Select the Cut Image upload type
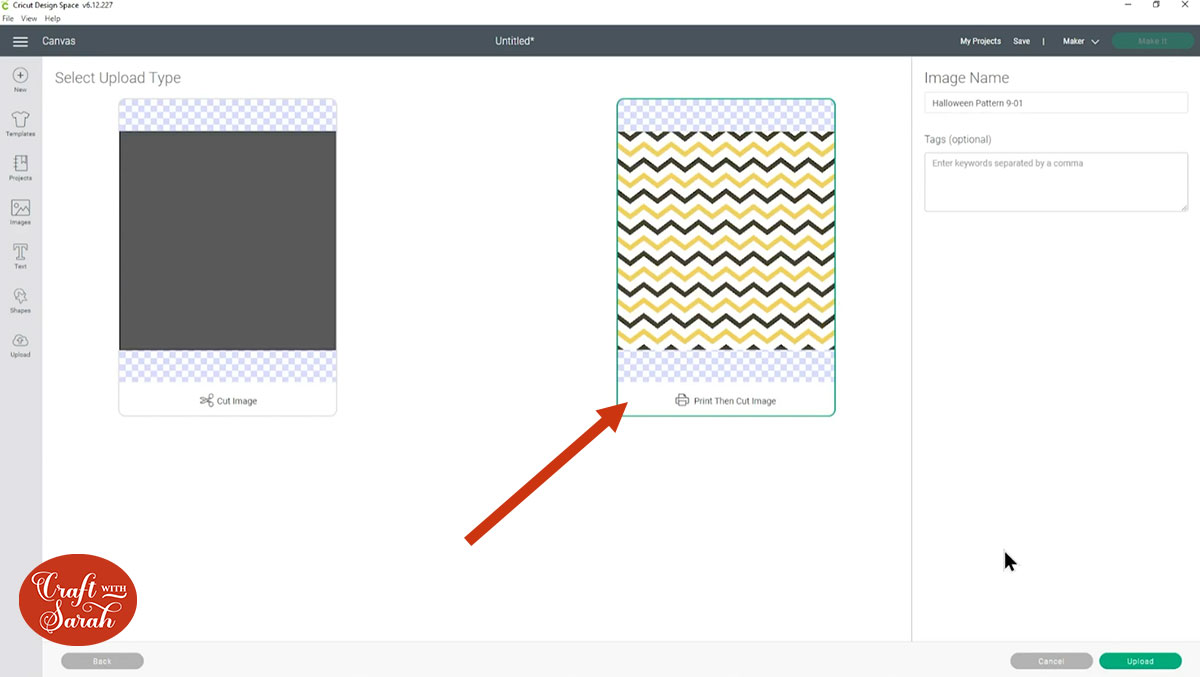The height and width of the screenshot is (677, 1200). click(228, 257)
